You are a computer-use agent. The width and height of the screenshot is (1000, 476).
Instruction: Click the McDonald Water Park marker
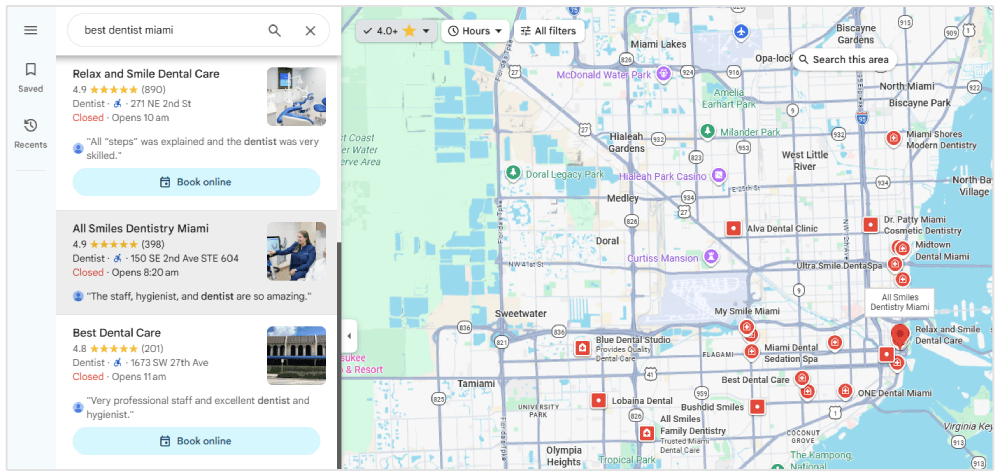pyautogui.click(x=664, y=74)
